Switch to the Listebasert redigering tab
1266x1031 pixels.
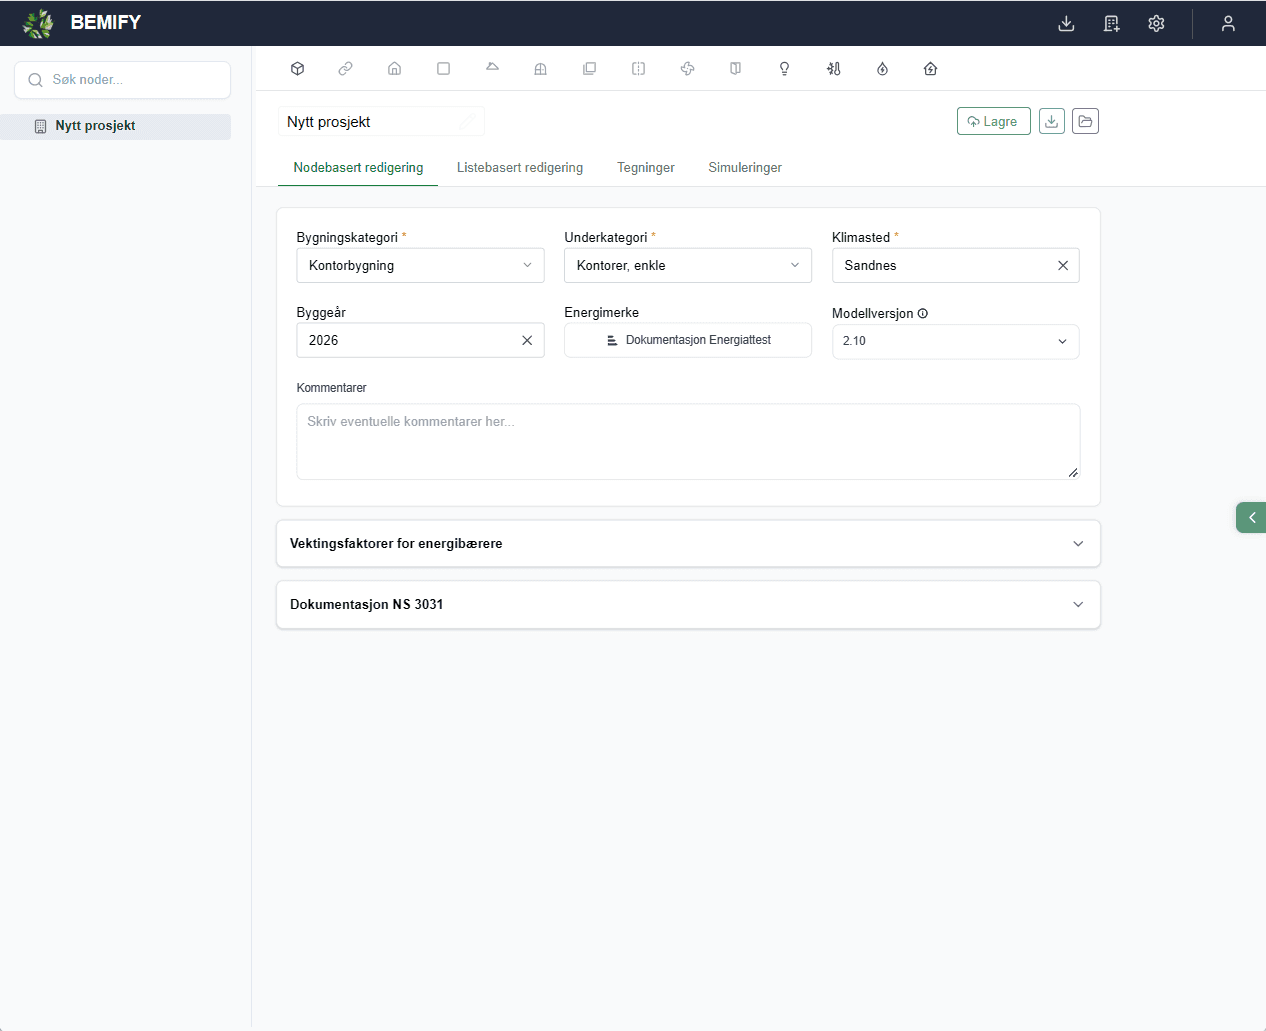click(x=520, y=168)
